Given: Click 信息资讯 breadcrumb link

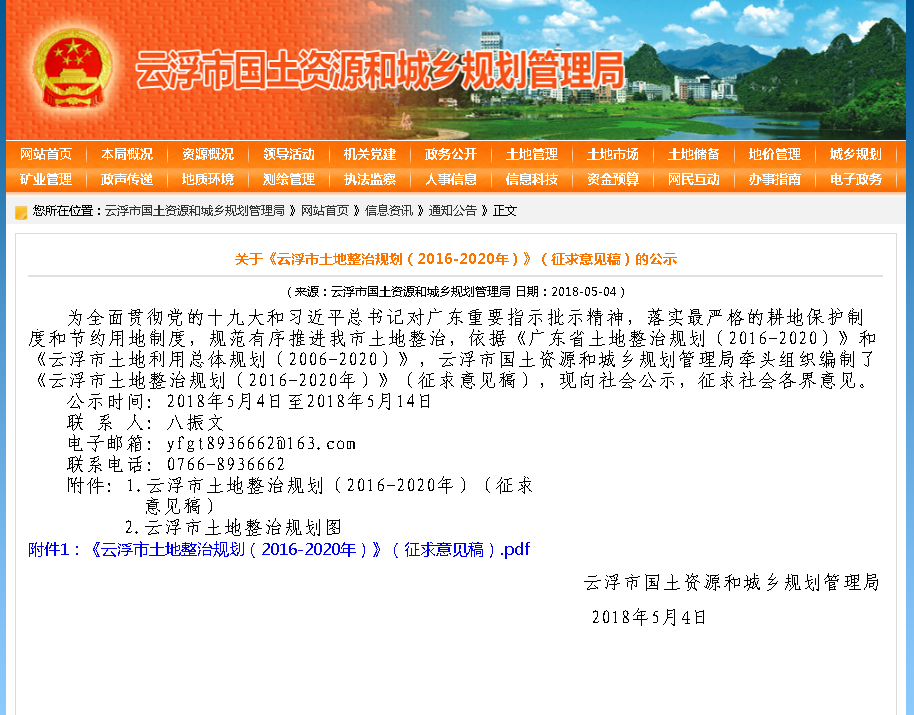Looking at the screenshot, I should click(389, 211).
